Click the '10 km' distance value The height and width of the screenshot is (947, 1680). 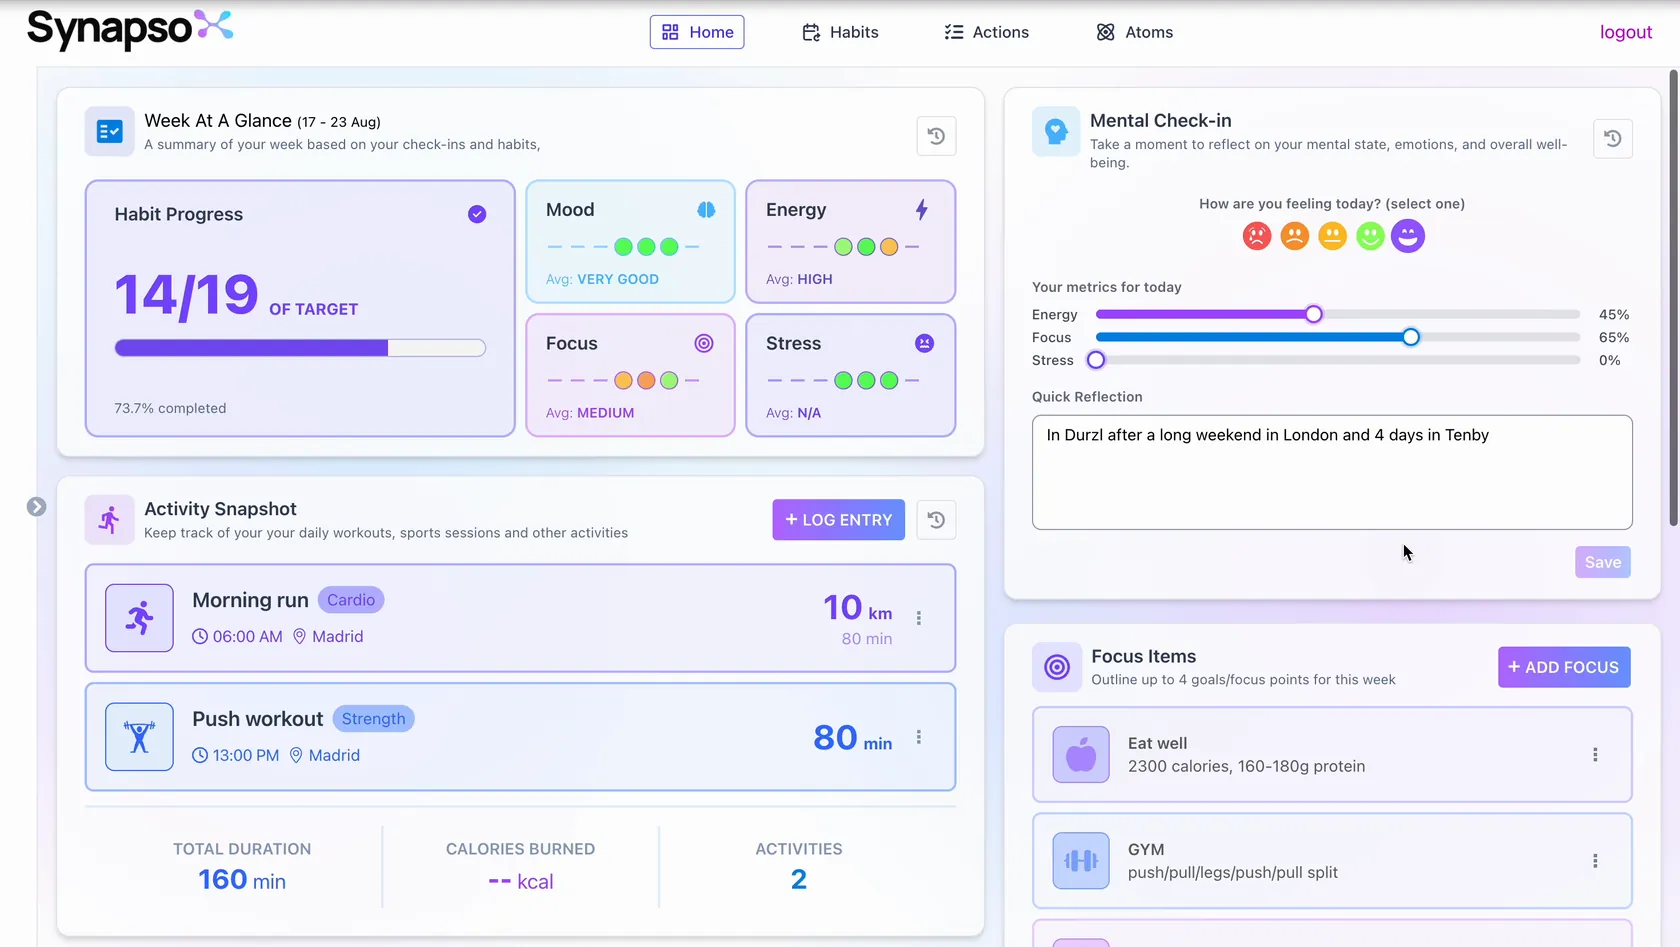[x=858, y=608]
